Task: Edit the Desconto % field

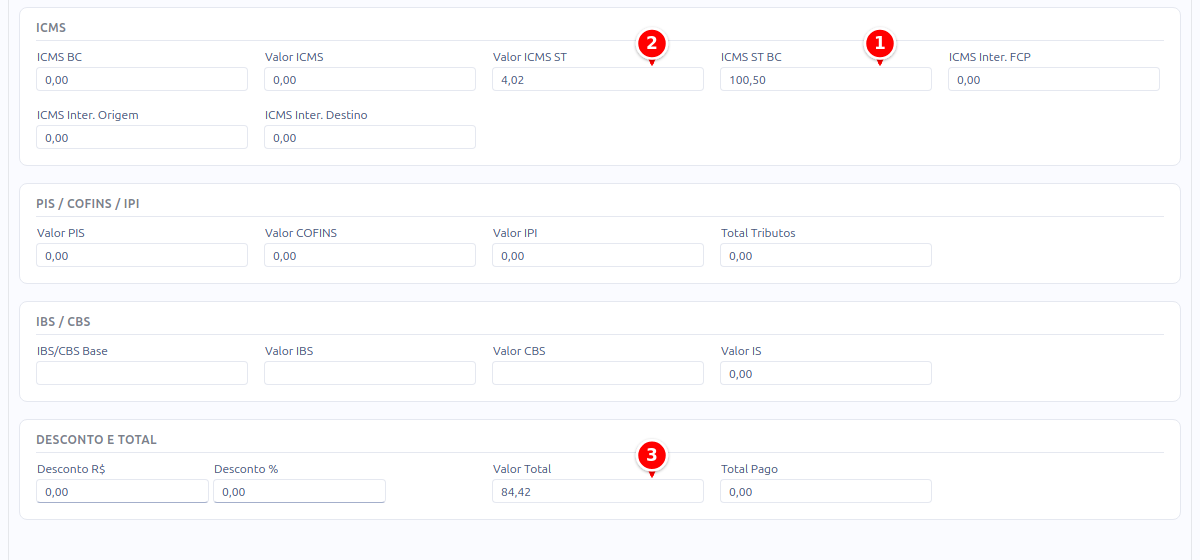Action: tap(299, 491)
